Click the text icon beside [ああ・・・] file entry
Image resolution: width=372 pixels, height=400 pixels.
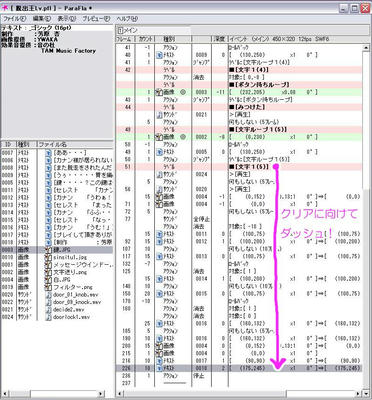click(48, 153)
